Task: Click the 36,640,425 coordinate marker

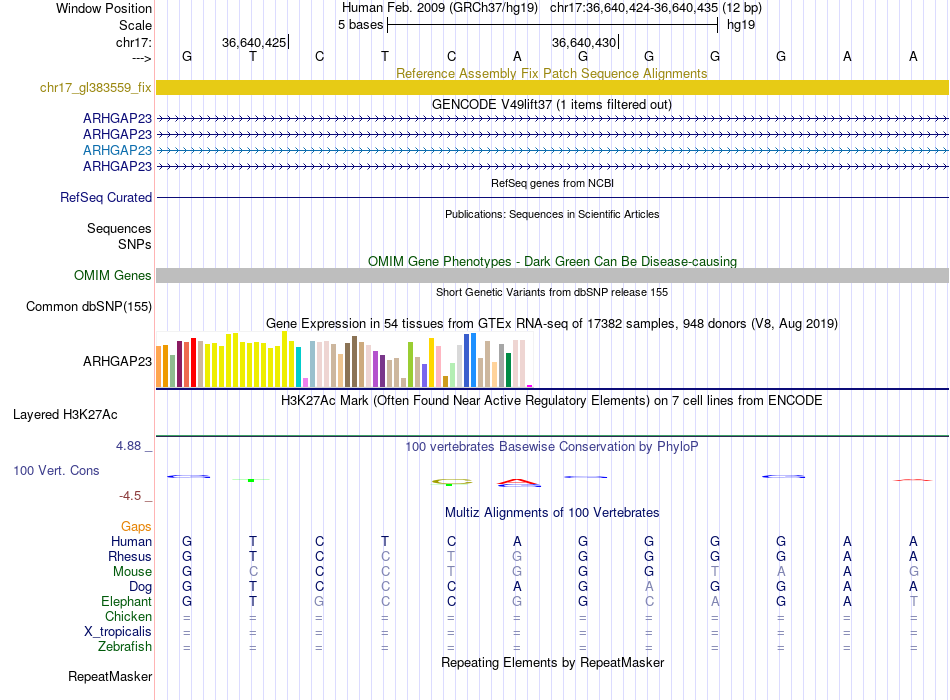Action: [254, 42]
